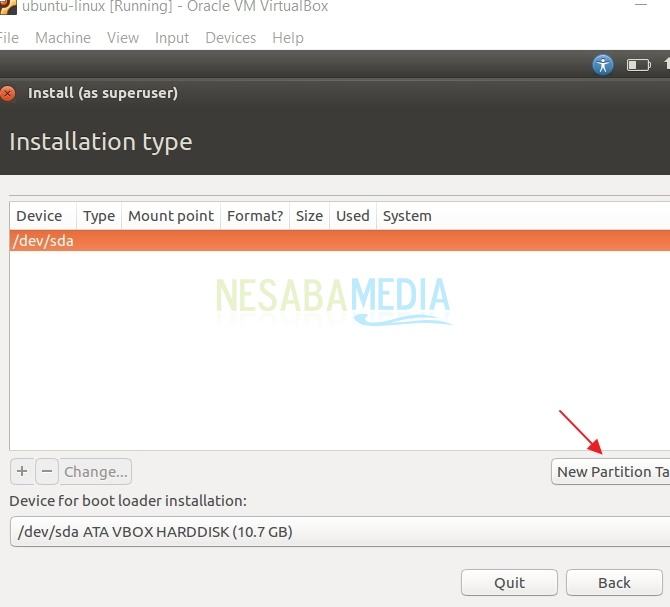Select the /dev/sda row
This screenshot has width=670, height=607.
point(340,241)
